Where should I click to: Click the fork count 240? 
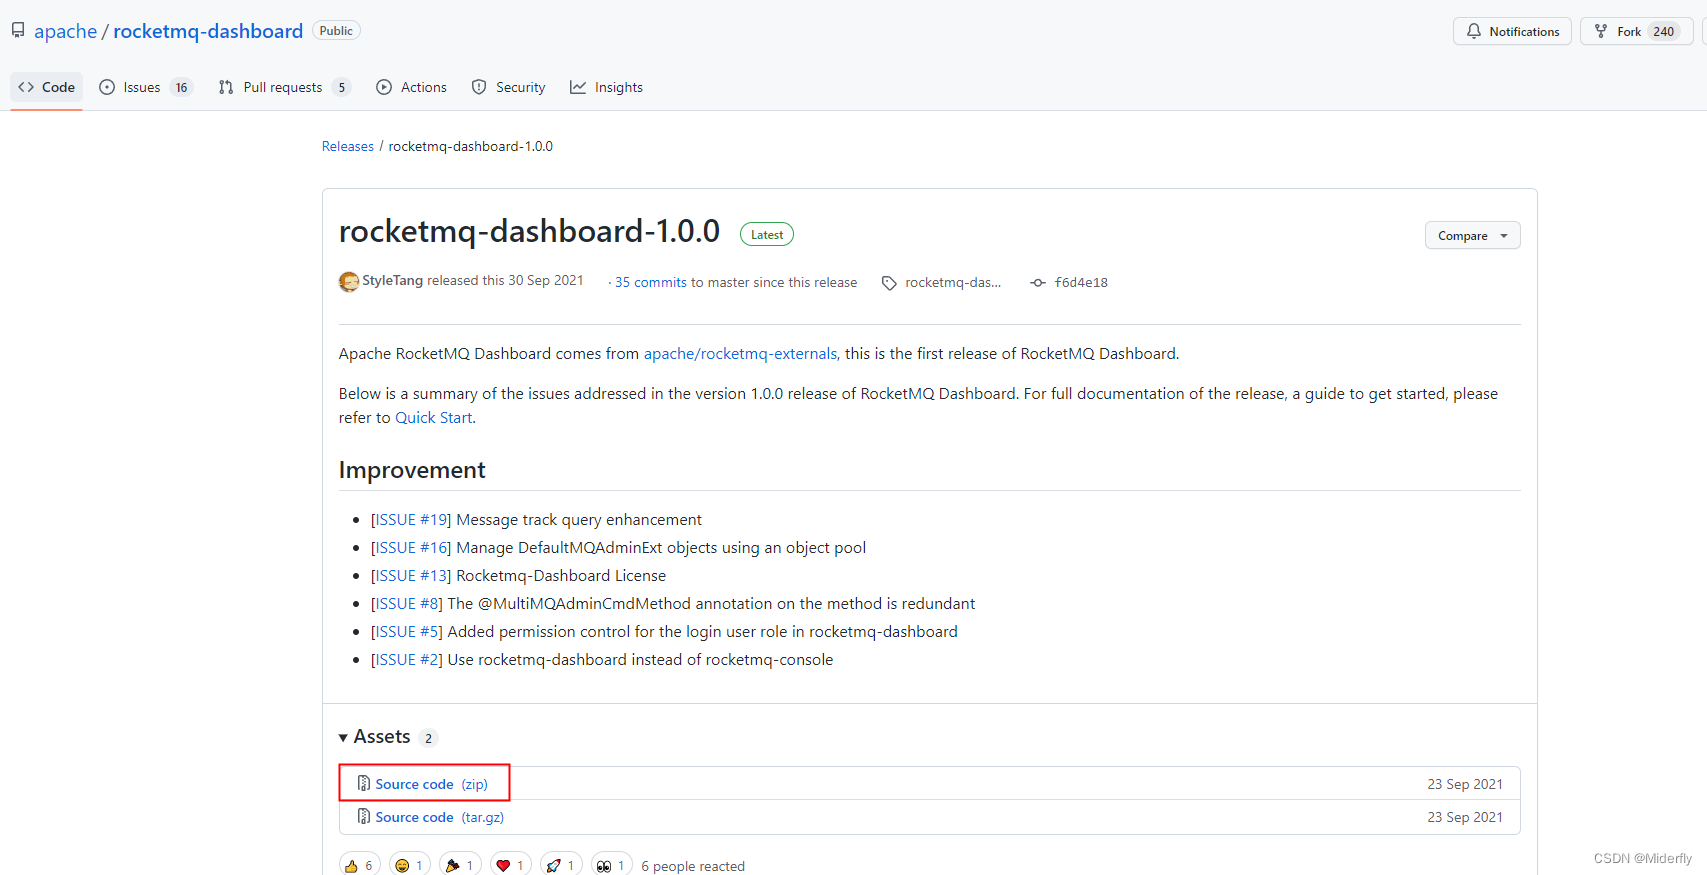point(1663,31)
